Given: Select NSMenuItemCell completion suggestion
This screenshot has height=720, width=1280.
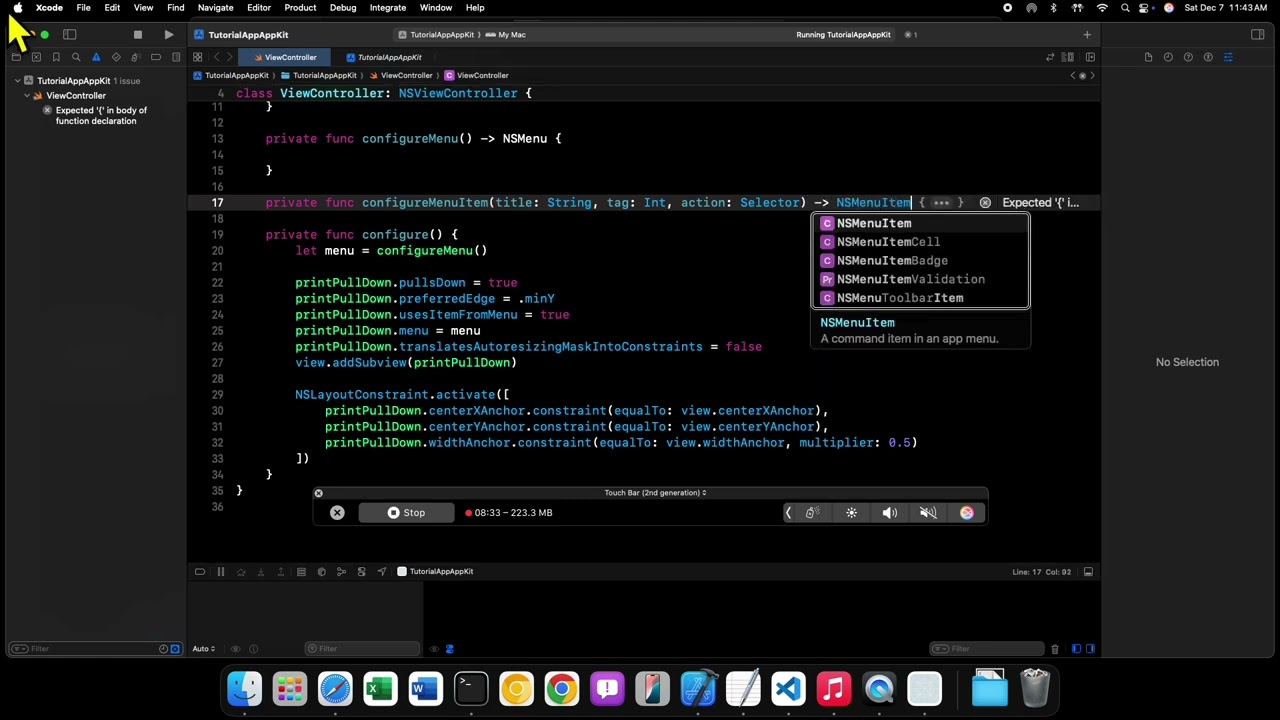Looking at the screenshot, I should click(x=920, y=242).
